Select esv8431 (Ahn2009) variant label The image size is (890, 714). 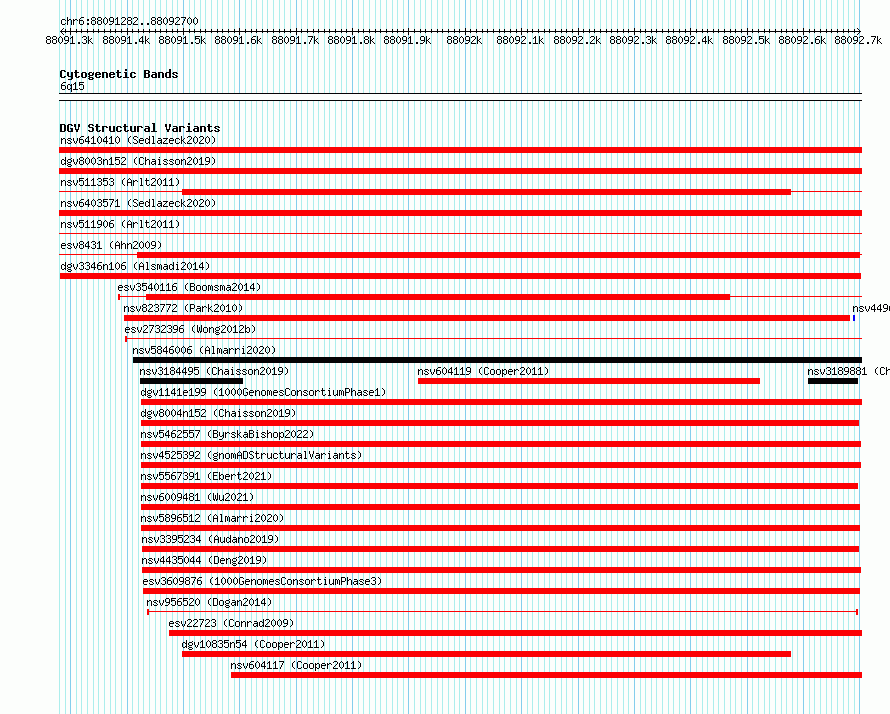tap(111, 245)
